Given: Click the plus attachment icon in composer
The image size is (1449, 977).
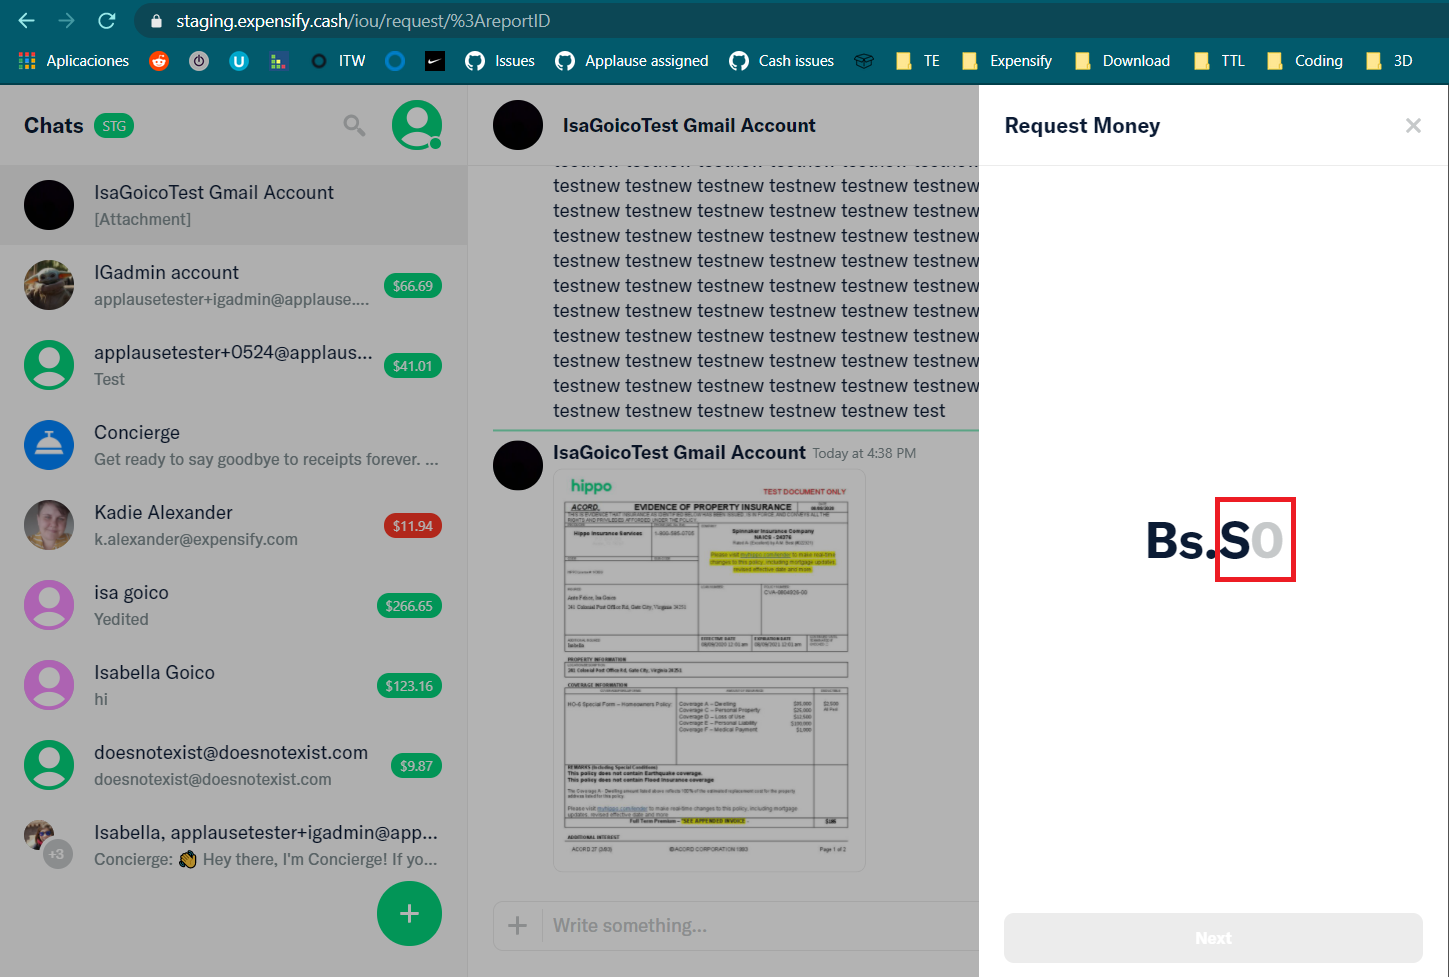Looking at the screenshot, I should [517, 926].
